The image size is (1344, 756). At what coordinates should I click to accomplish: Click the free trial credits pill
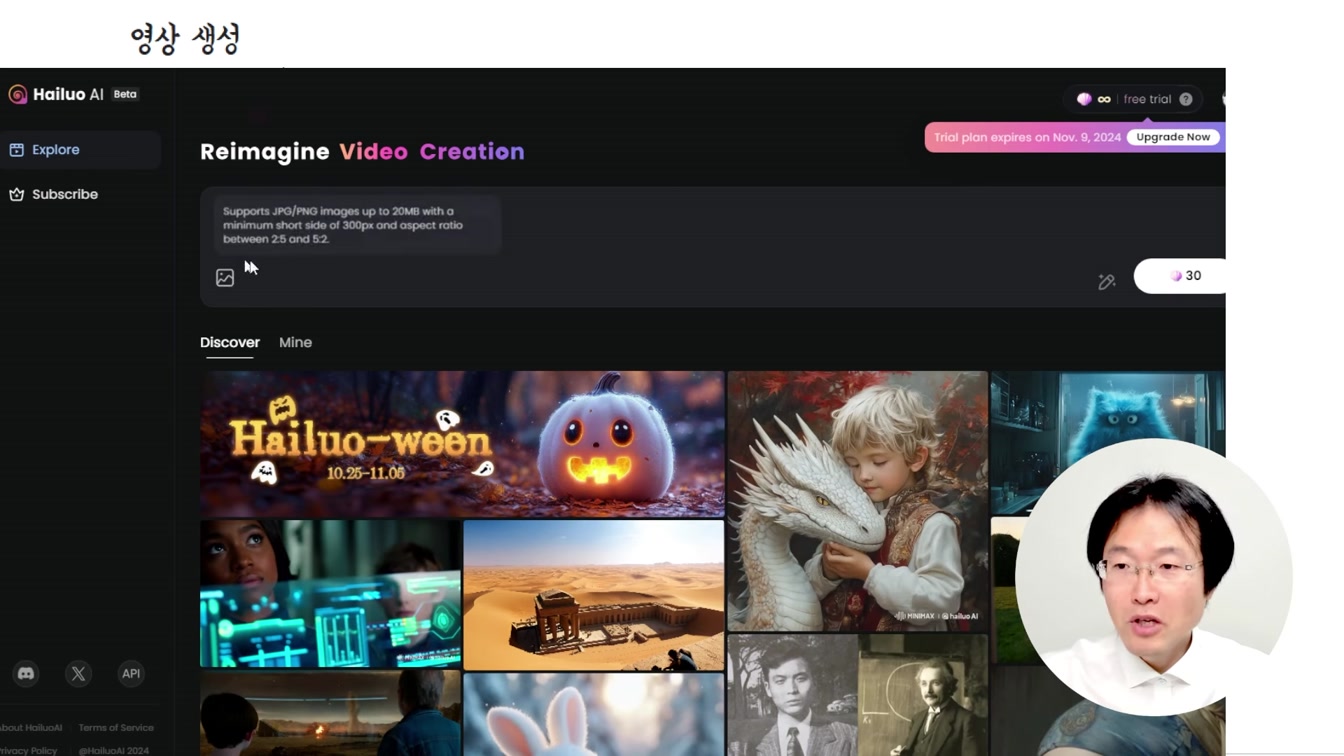click(x=1133, y=99)
